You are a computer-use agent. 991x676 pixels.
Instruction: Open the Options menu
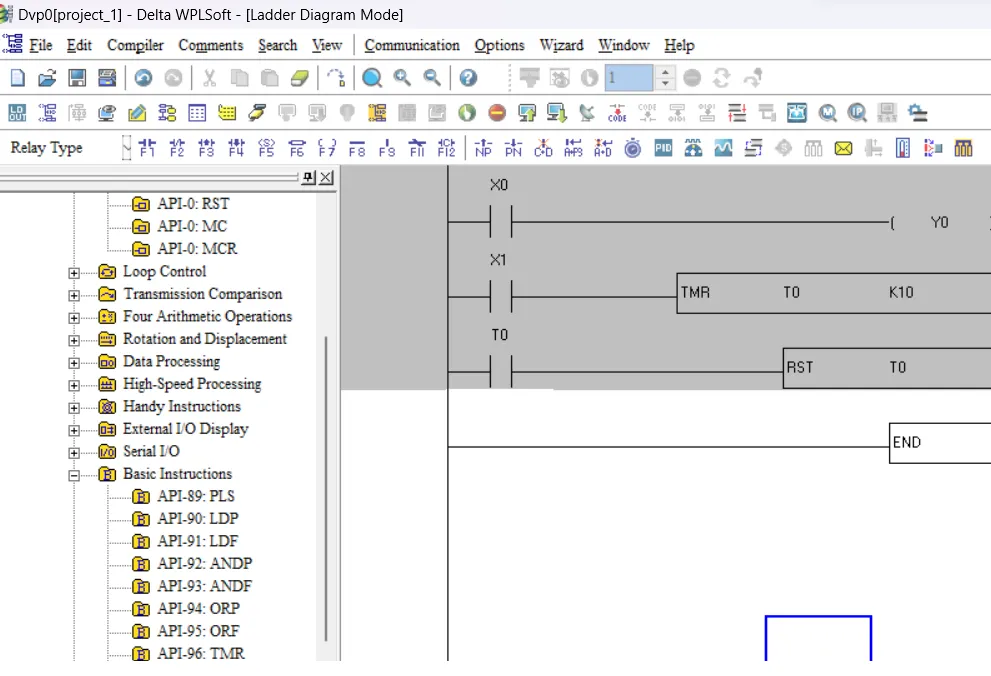point(499,45)
